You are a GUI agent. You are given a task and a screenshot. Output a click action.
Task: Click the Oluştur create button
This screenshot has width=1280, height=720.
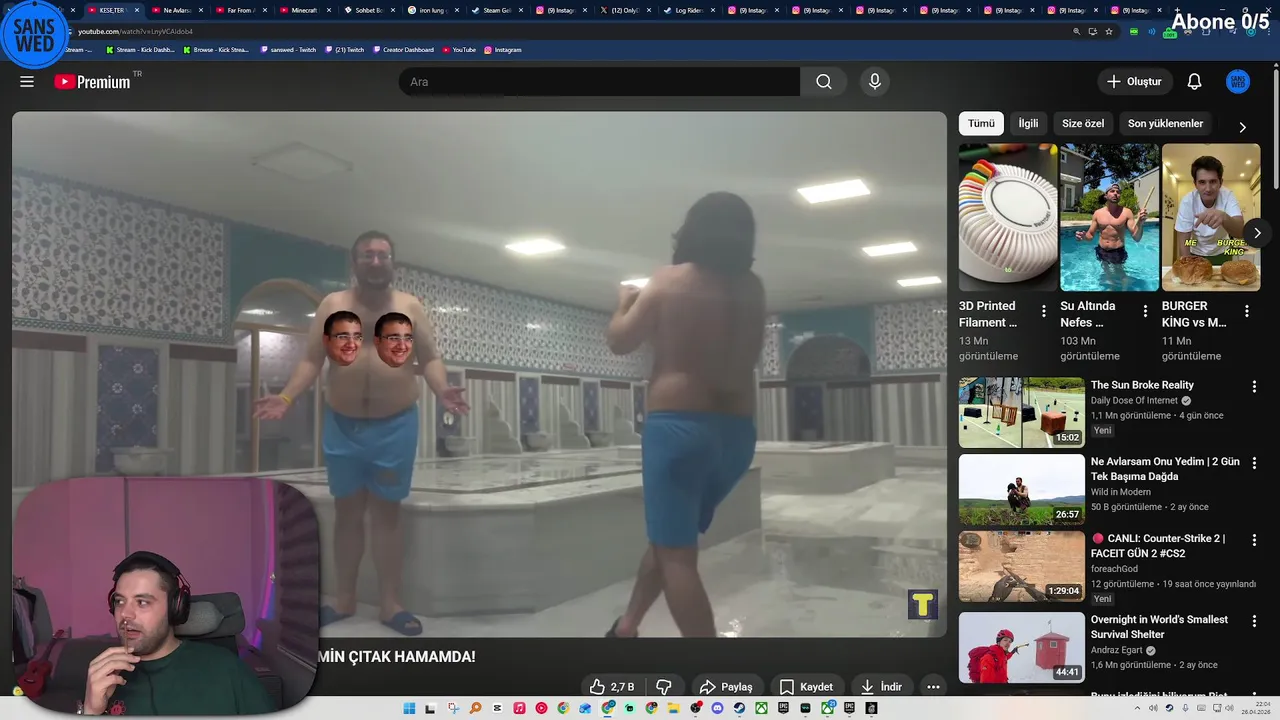1134,82
